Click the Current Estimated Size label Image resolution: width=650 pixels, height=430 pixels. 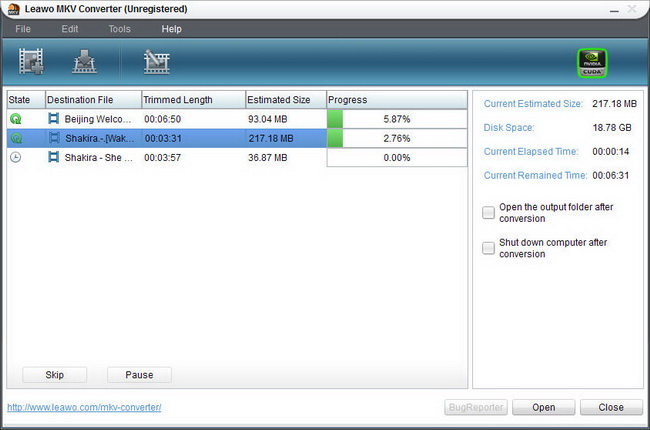click(533, 104)
